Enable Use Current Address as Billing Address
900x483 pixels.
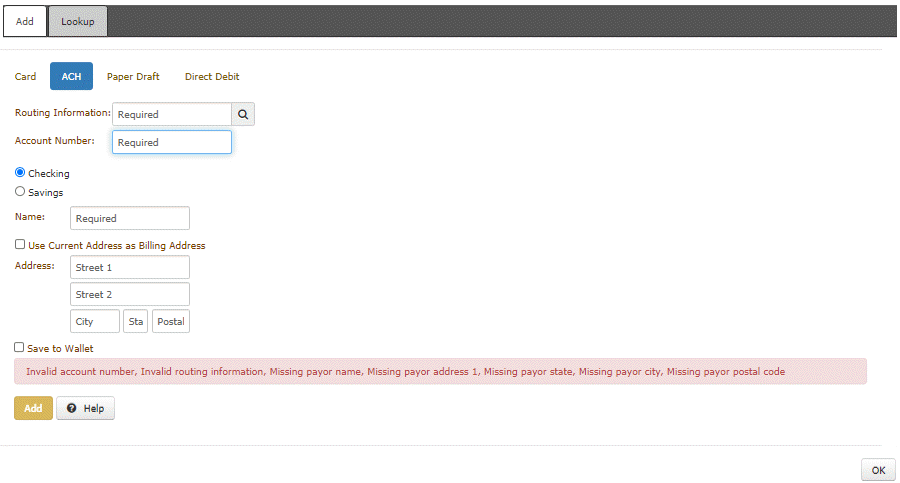pyautogui.click(x=20, y=245)
